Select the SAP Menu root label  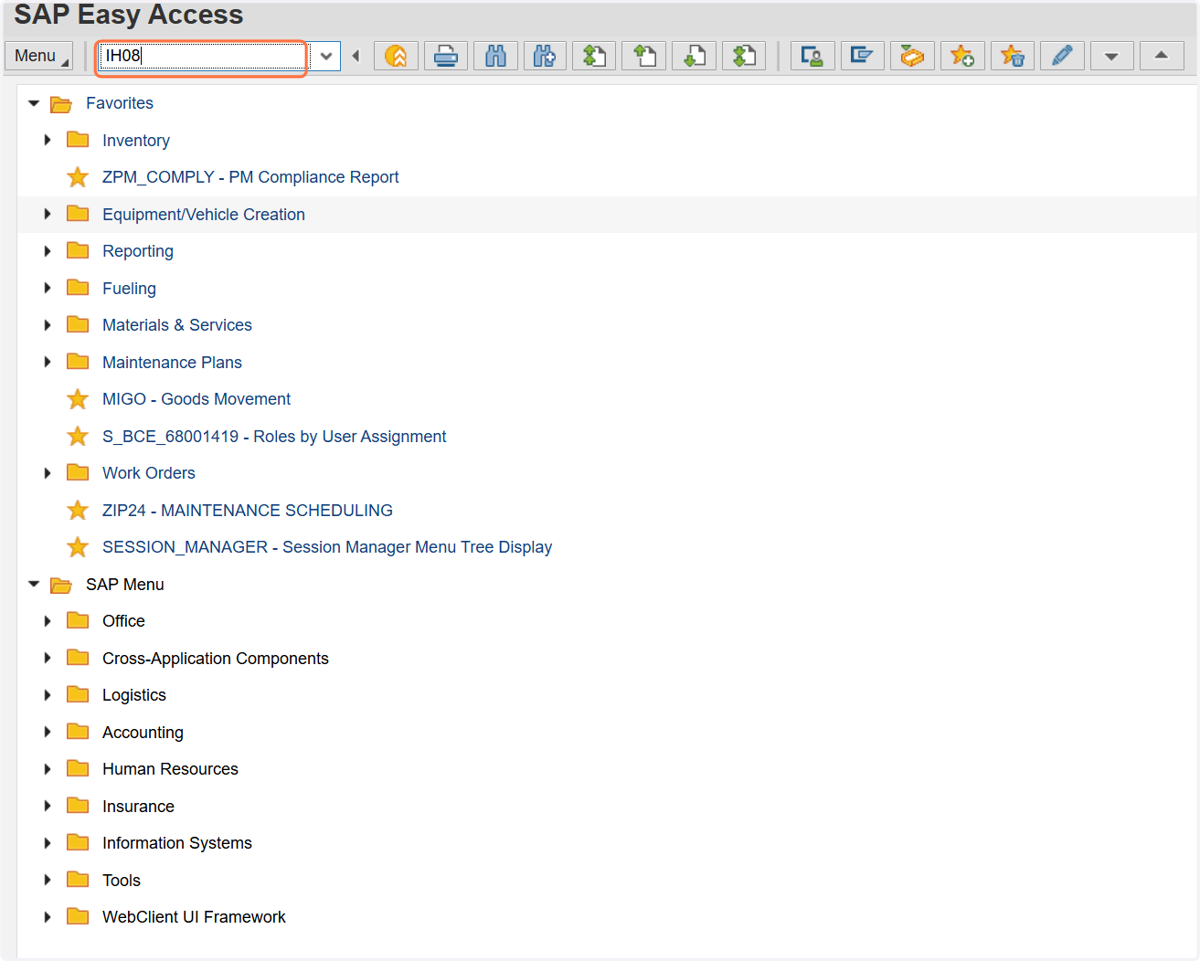[125, 584]
